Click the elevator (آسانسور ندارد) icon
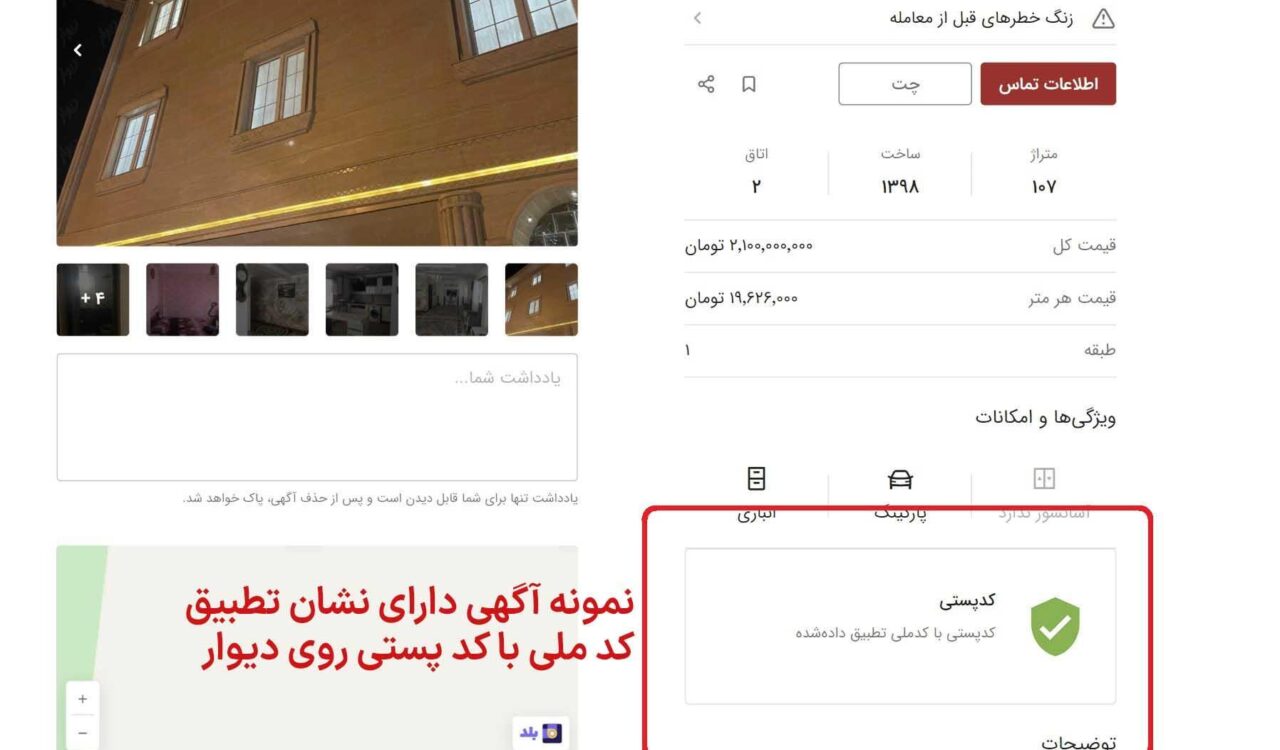 click(1044, 479)
